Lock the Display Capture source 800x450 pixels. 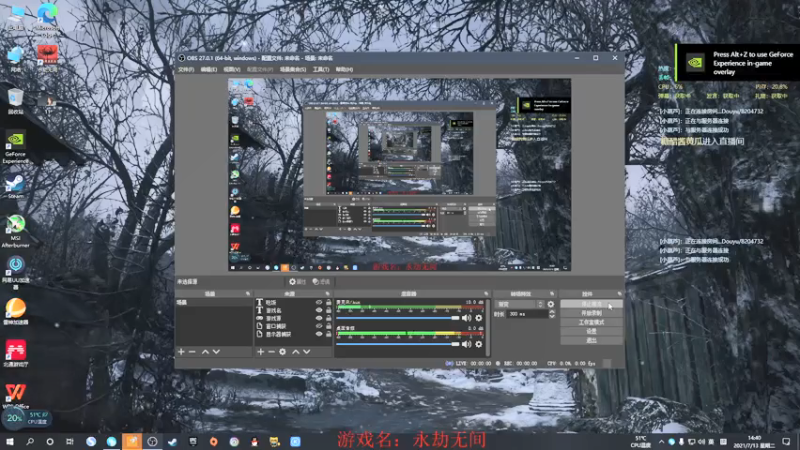tap(329, 334)
